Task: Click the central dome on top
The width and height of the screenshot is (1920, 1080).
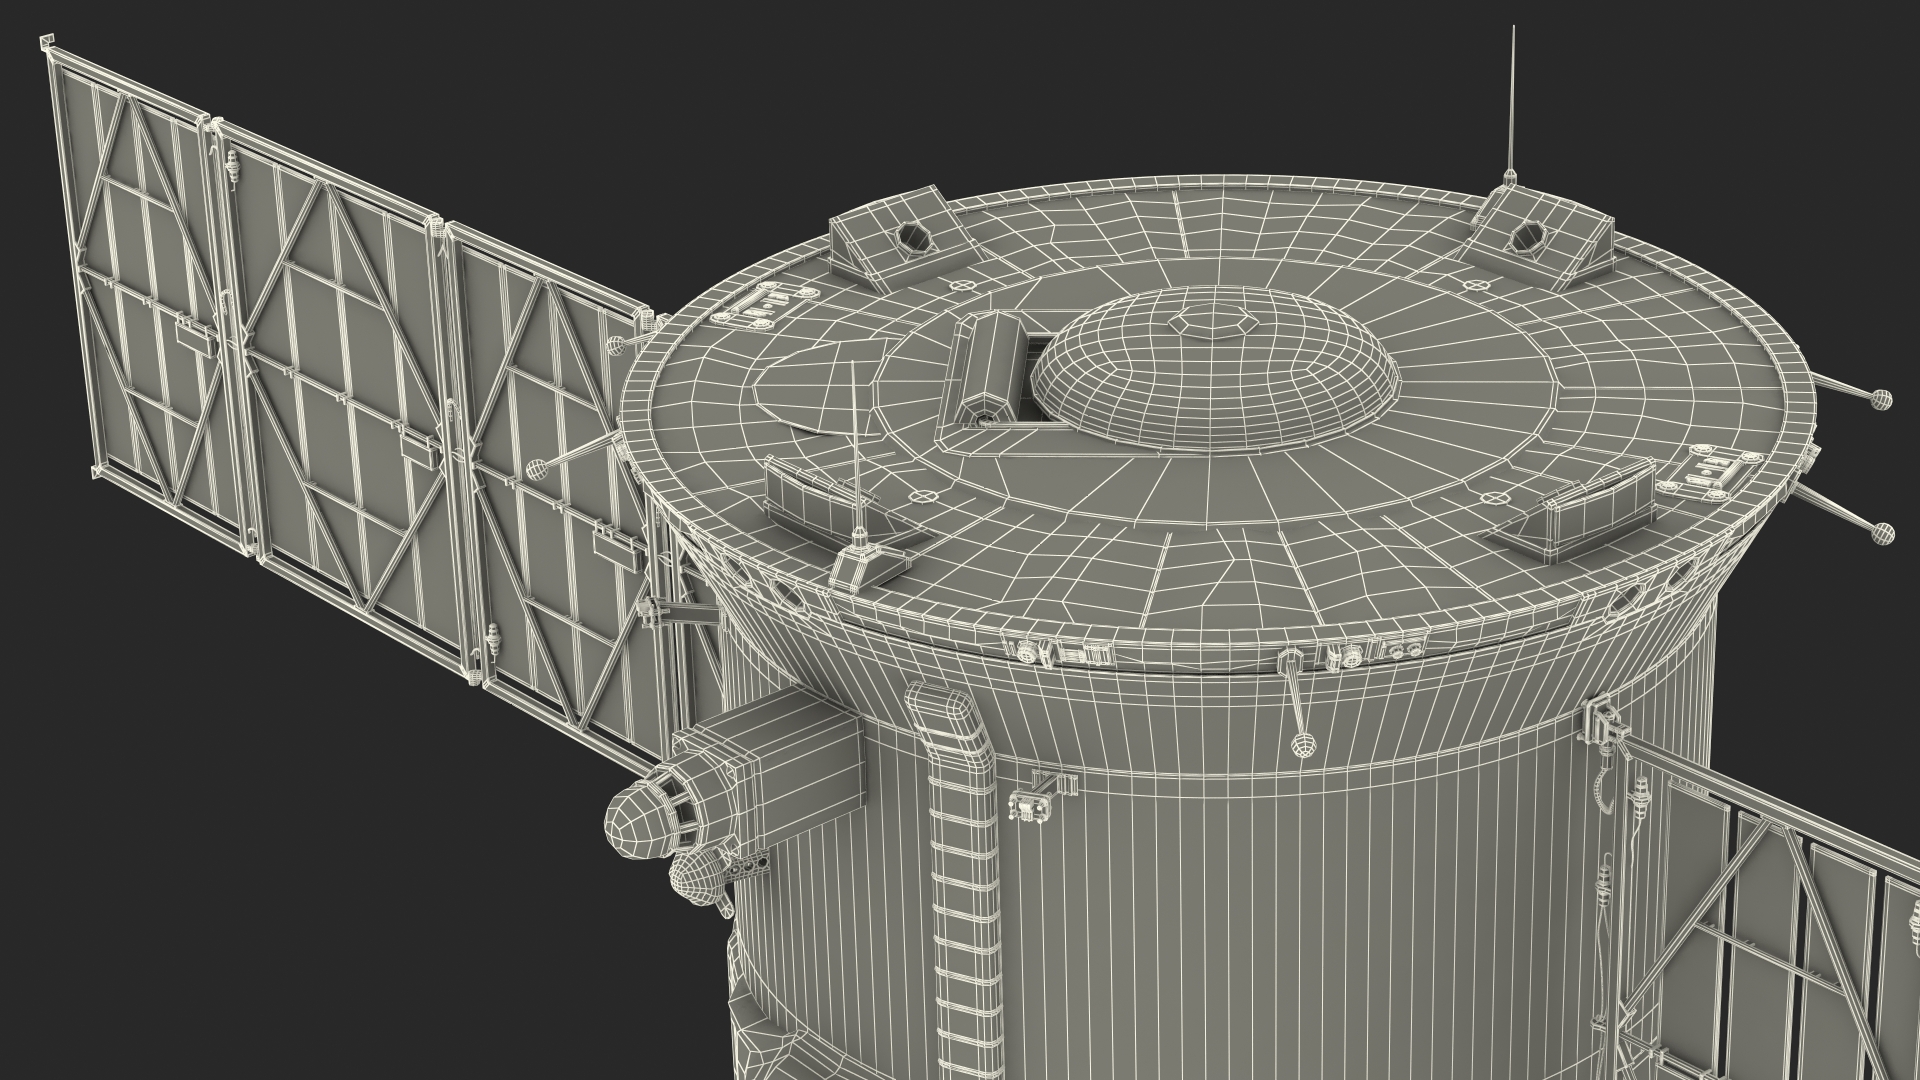Action: [1213, 387]
